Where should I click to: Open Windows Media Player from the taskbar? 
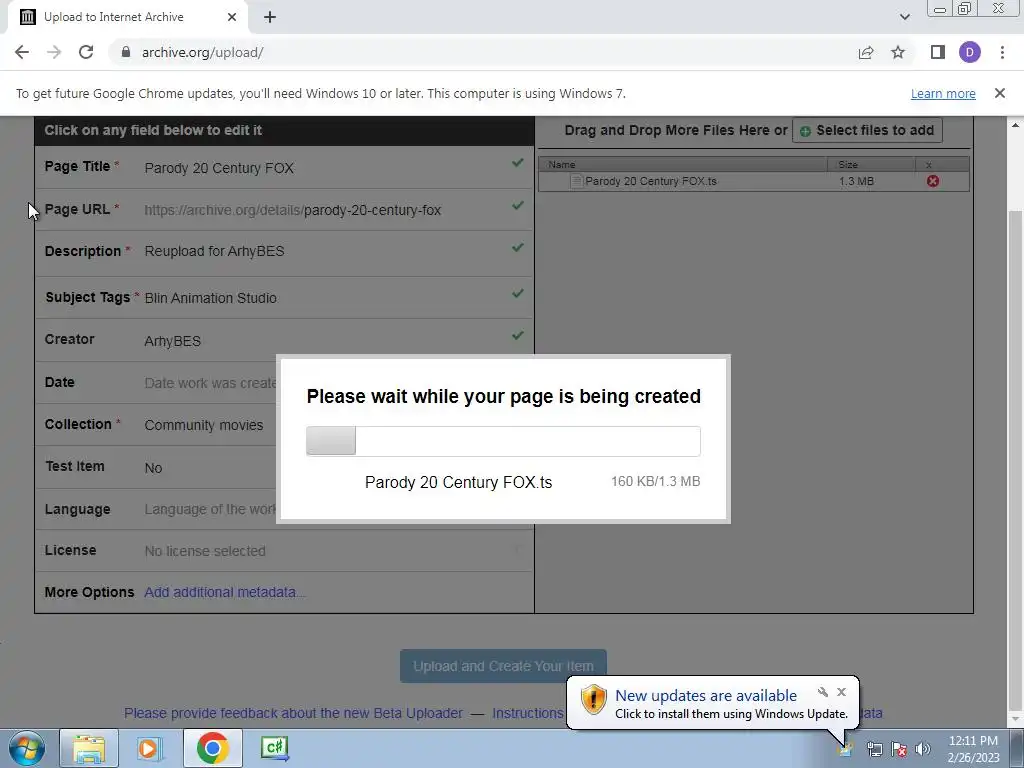coord(150,748)
